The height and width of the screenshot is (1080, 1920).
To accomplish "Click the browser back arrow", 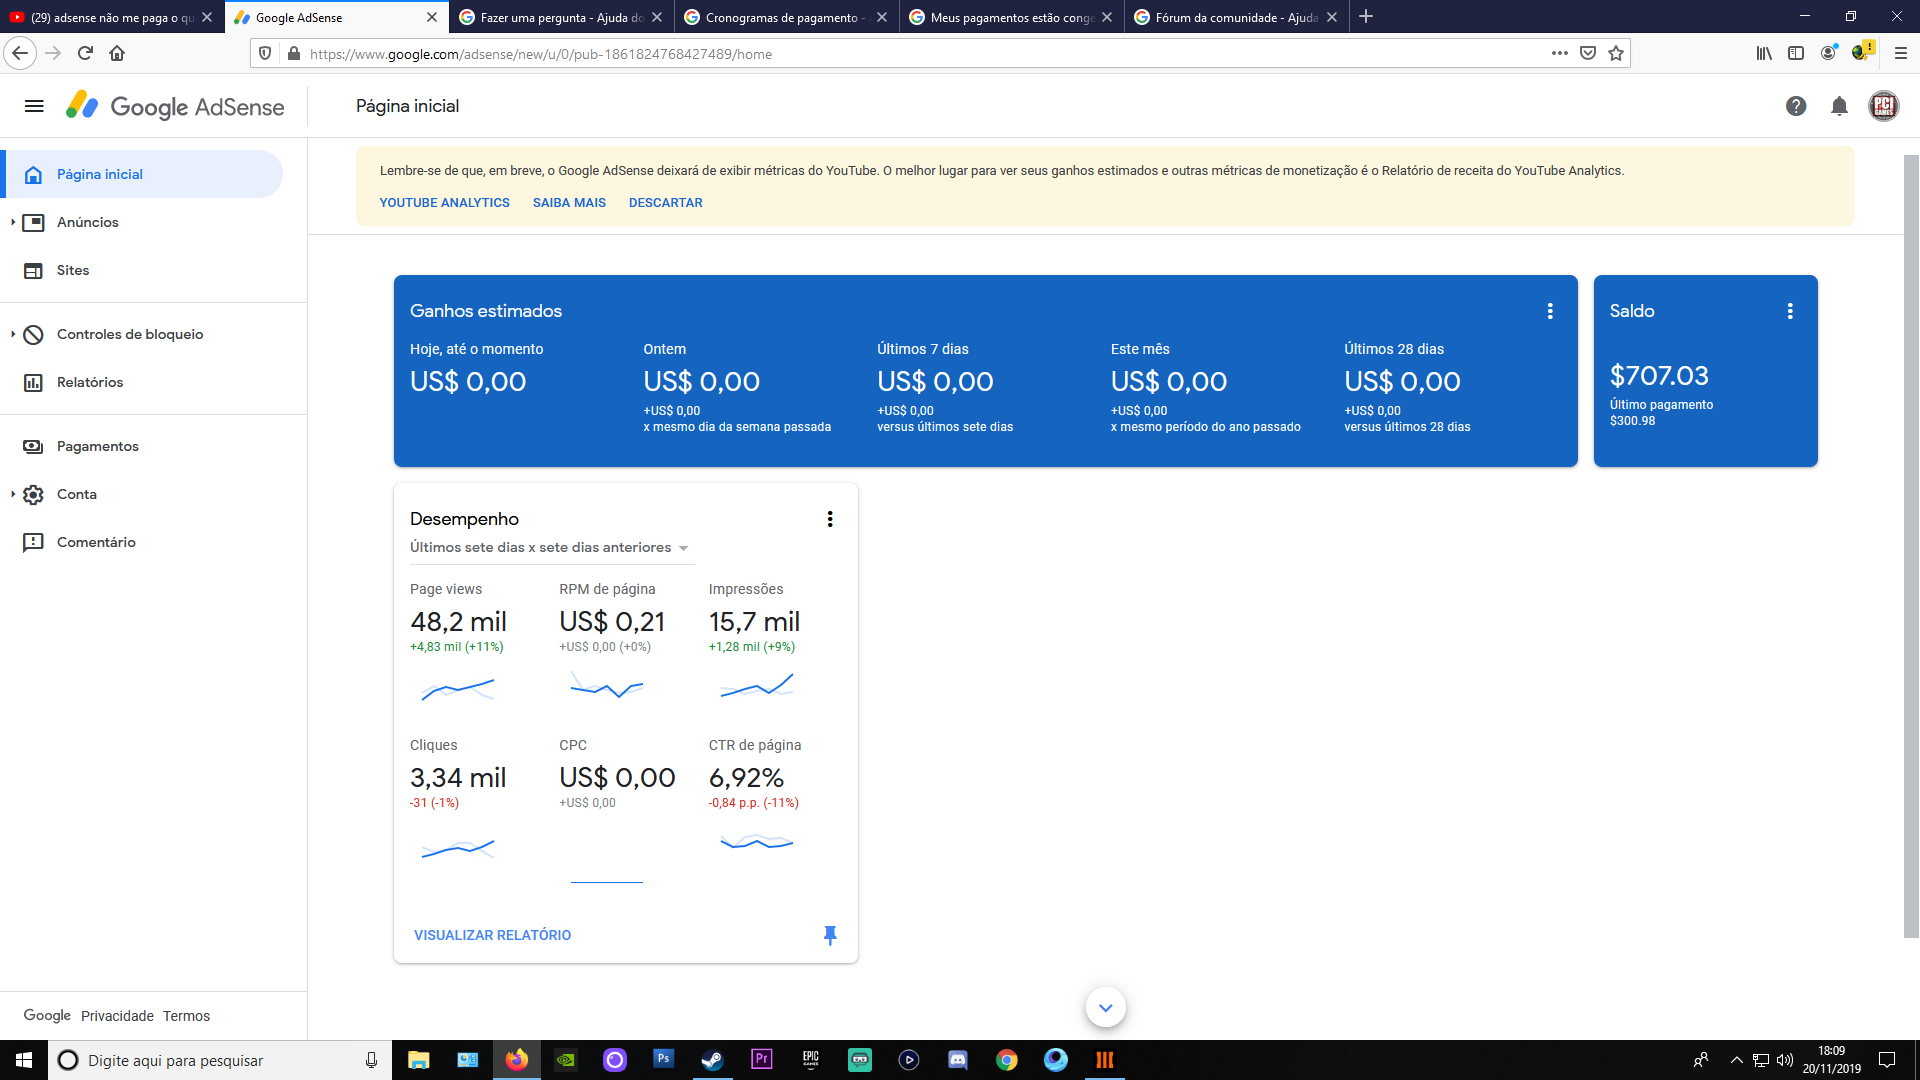I will click(20, 53).
